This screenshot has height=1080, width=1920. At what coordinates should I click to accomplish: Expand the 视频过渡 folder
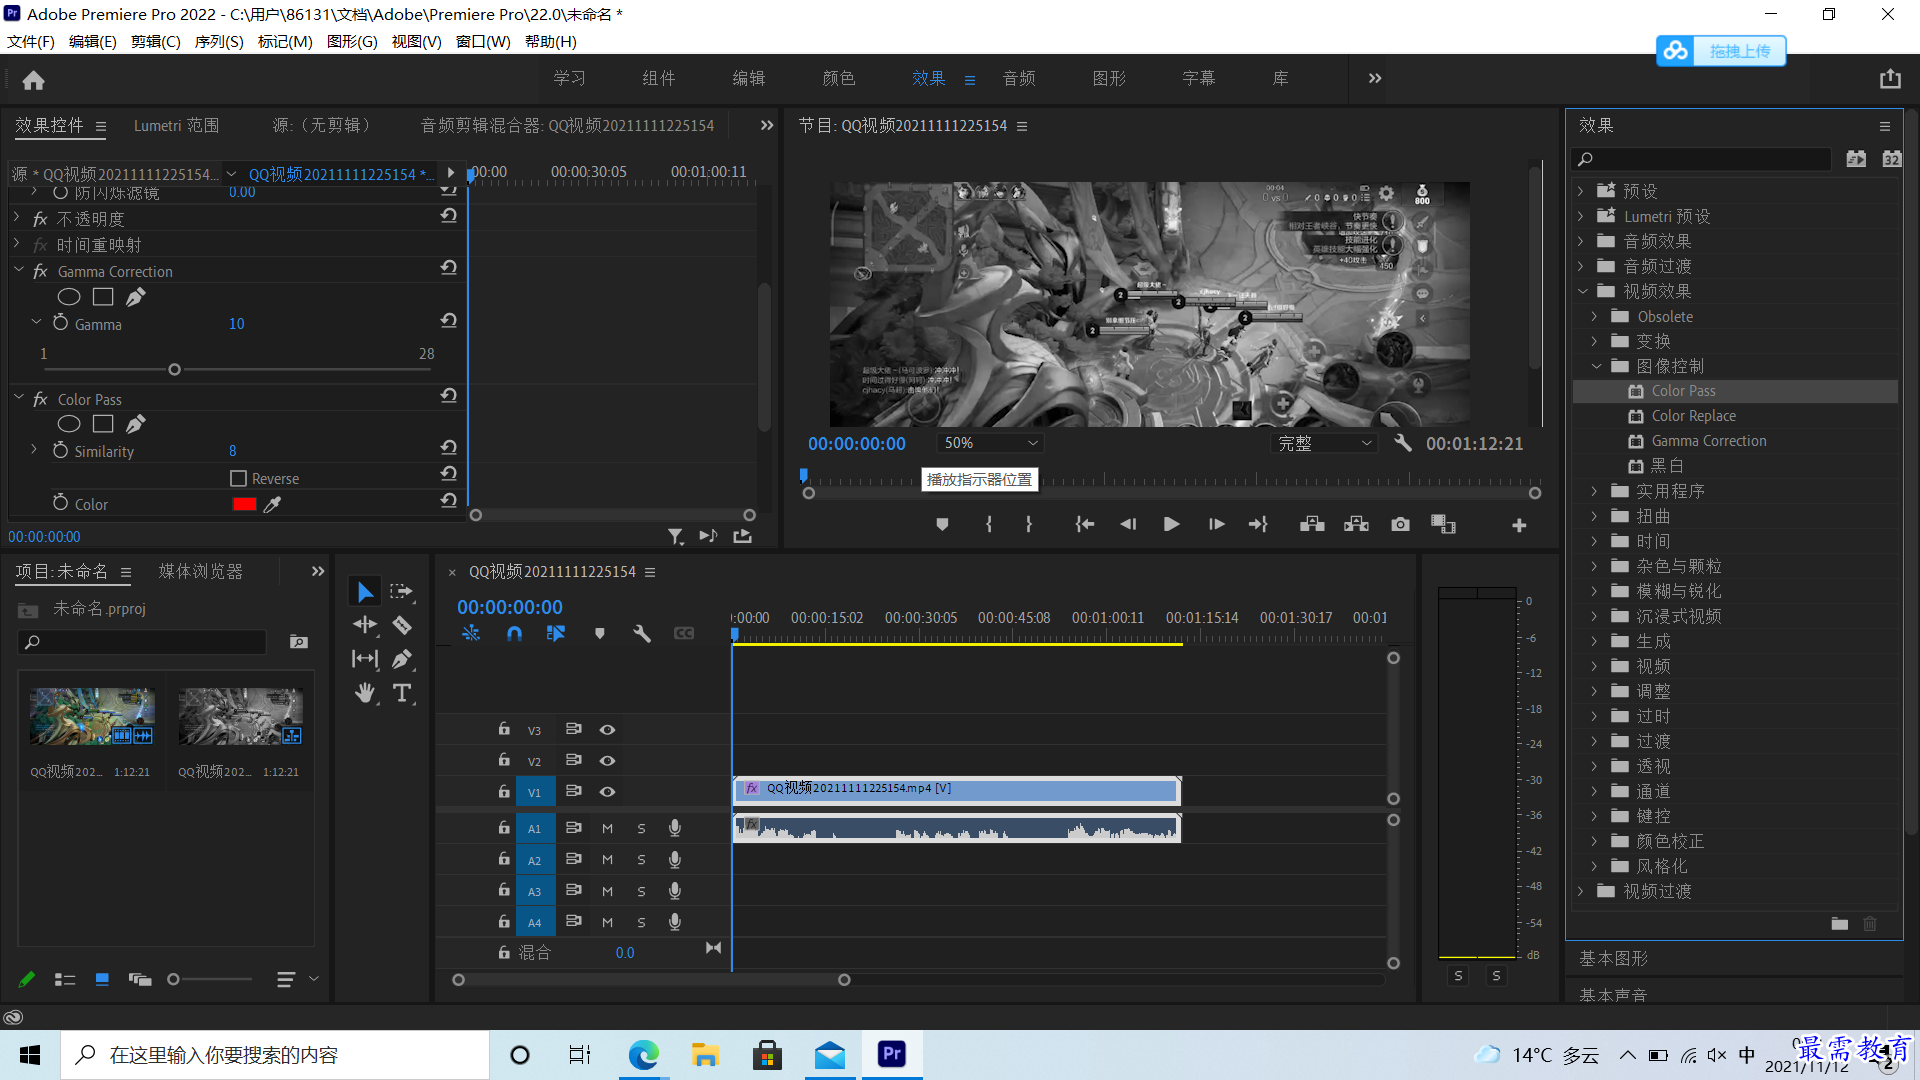point(1581,891)
